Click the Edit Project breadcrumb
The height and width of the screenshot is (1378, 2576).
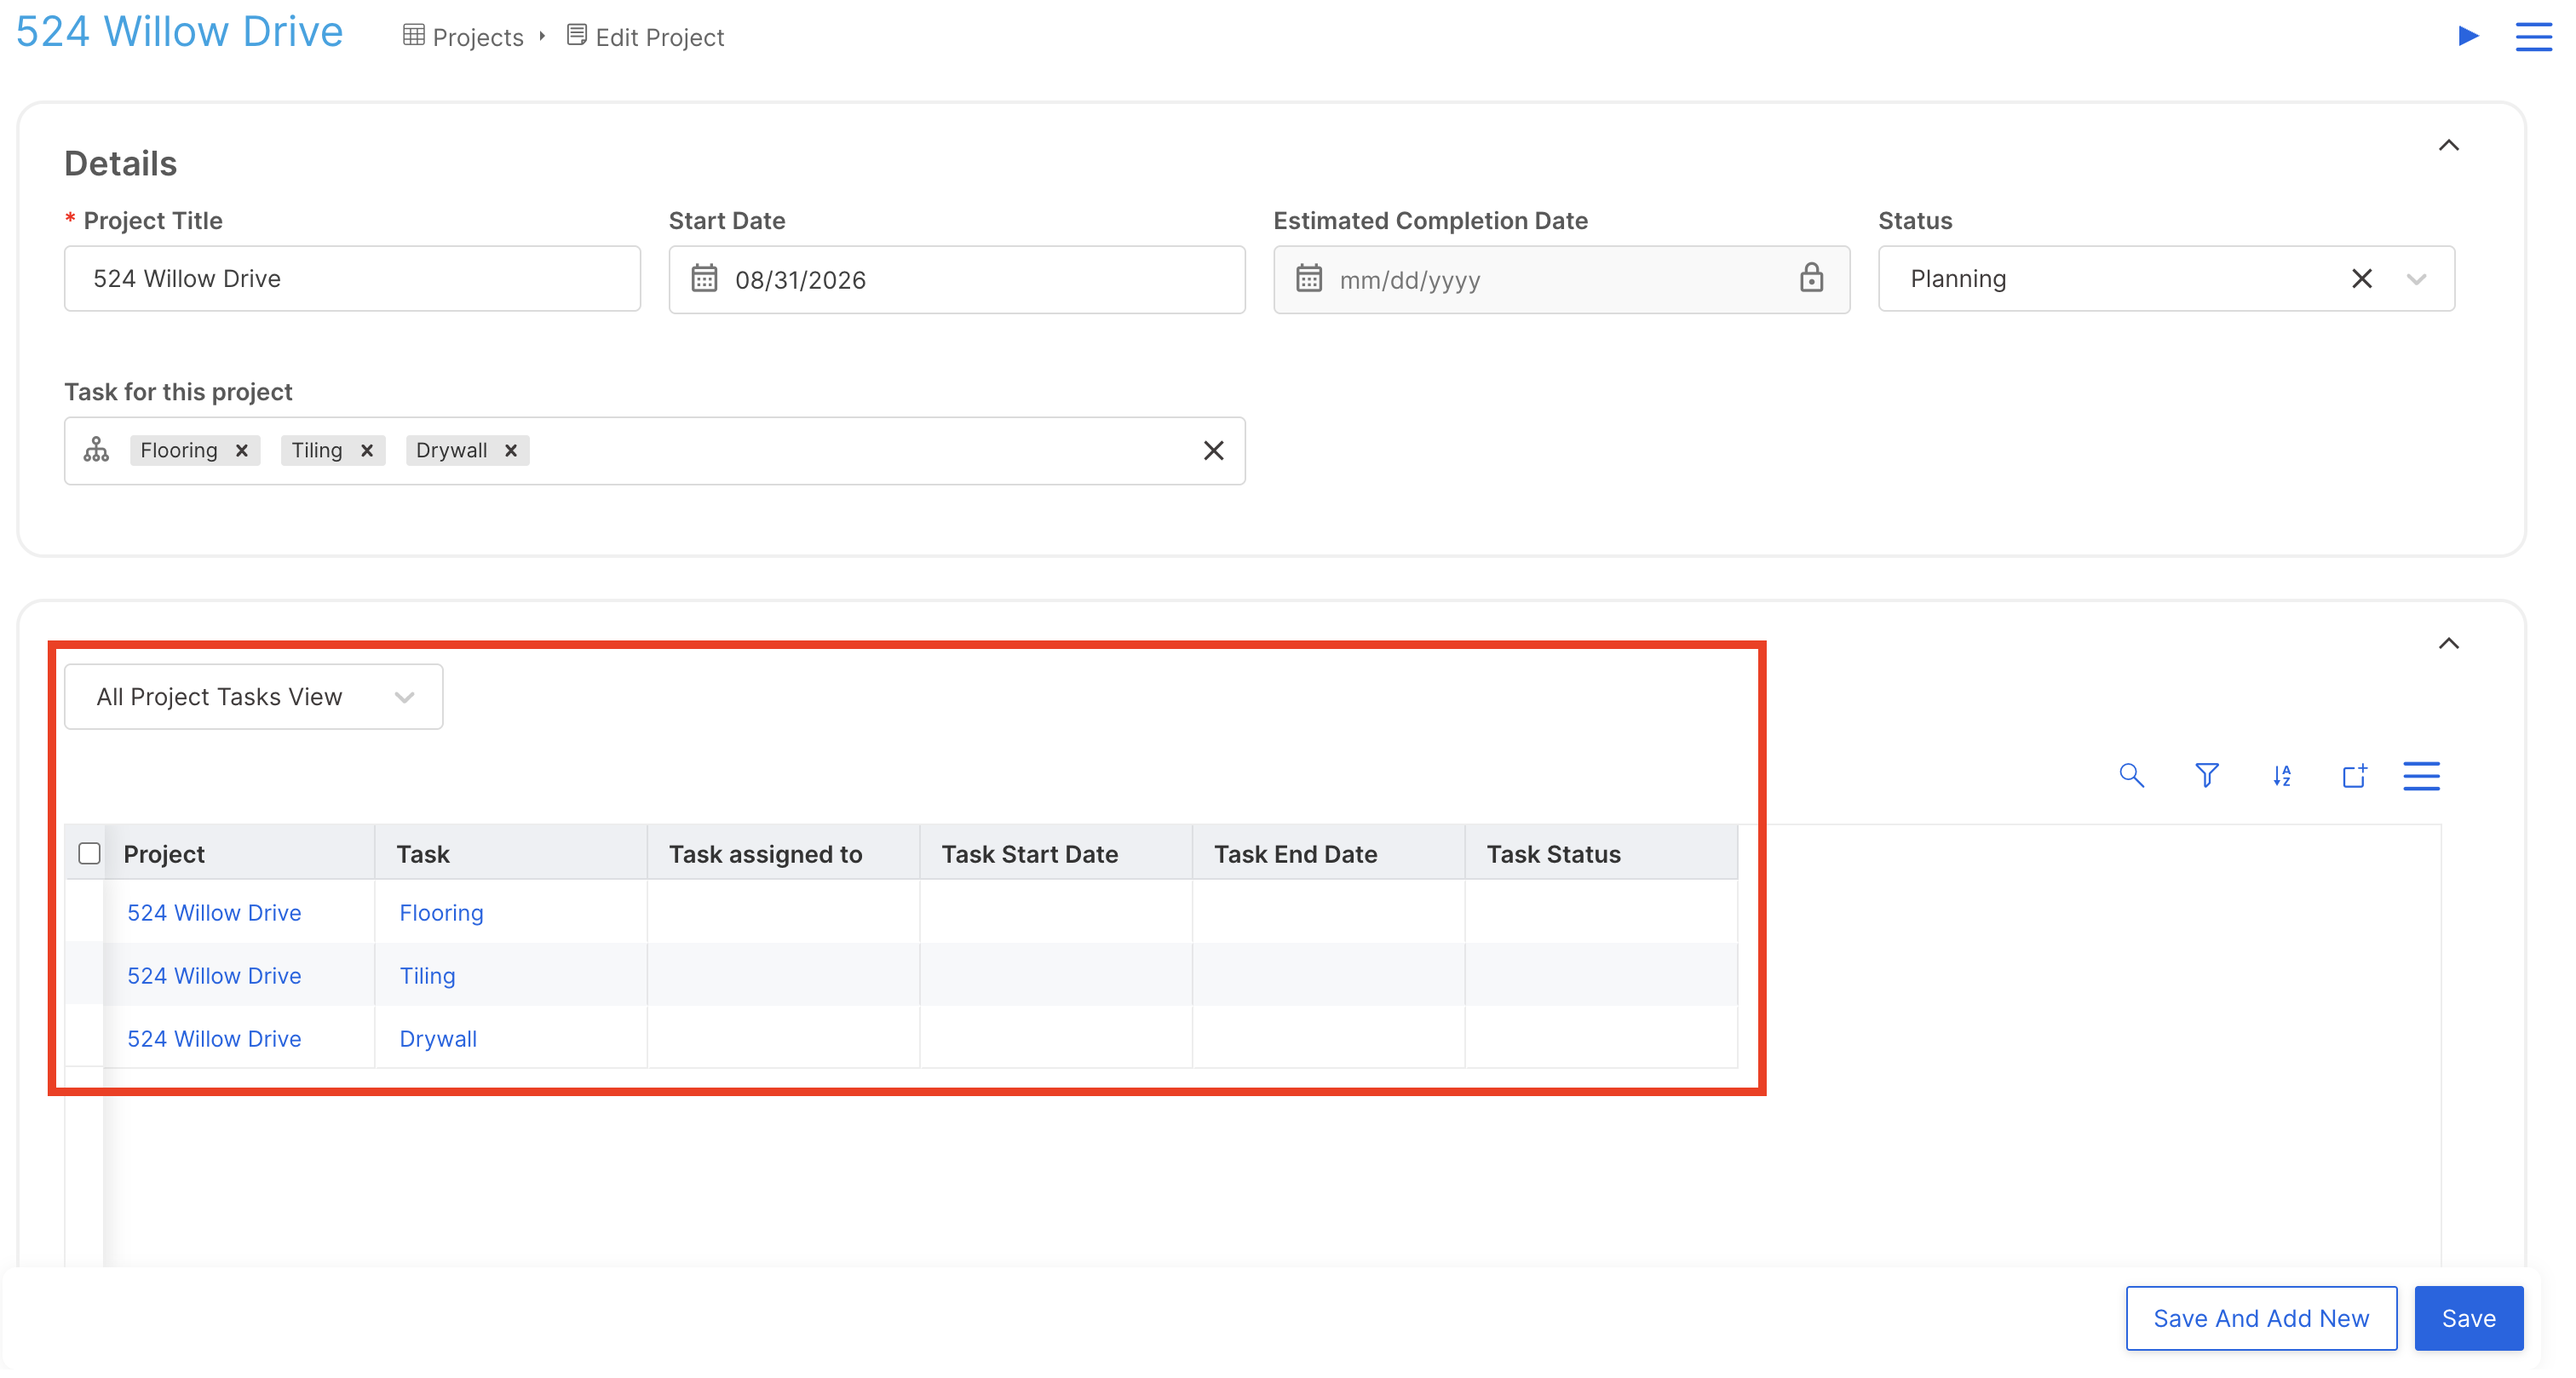[659, 37]
